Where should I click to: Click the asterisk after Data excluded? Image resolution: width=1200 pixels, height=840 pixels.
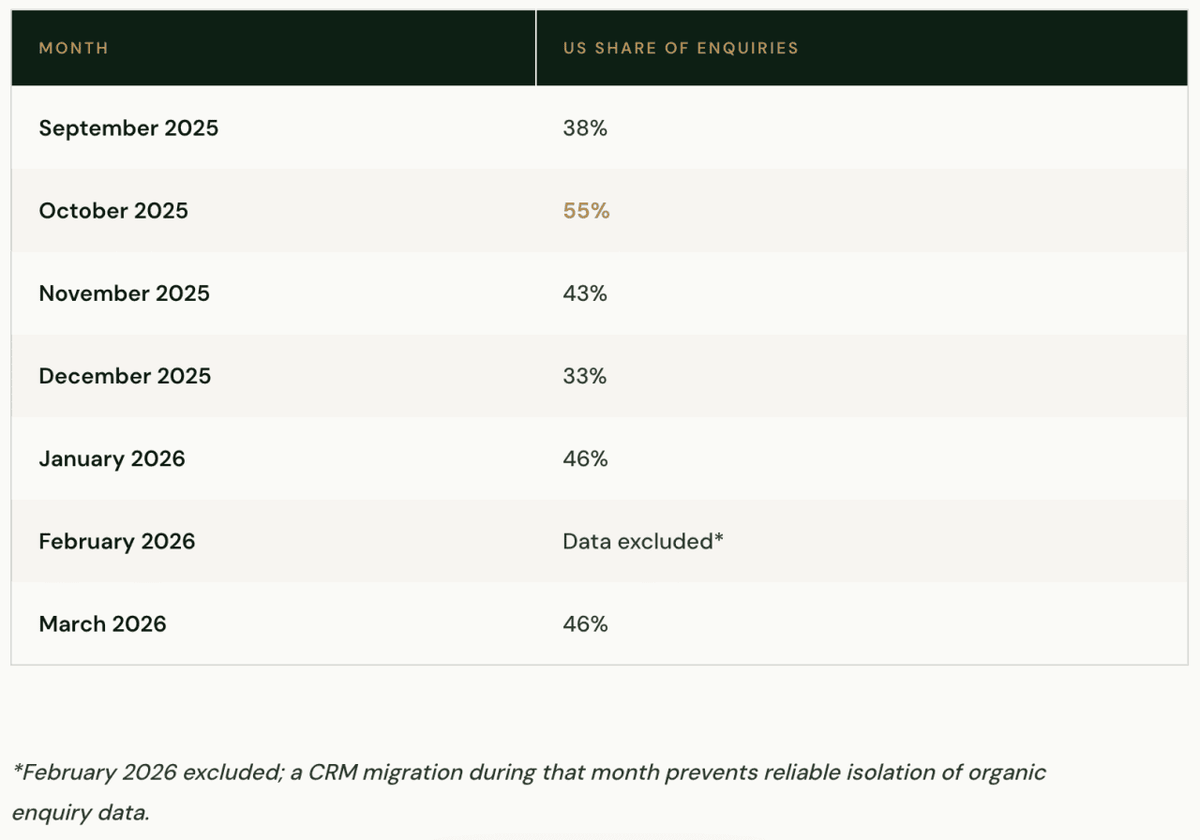(x=718, y=538)
